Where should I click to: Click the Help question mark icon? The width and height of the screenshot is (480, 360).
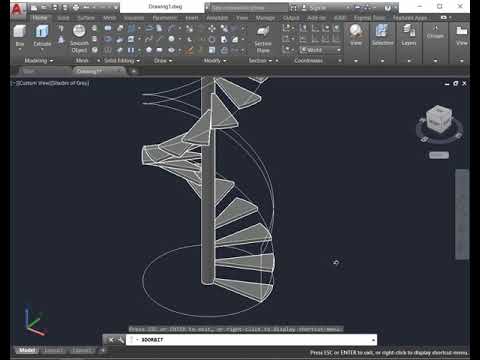pyautogui.click(x=388, y=8)
